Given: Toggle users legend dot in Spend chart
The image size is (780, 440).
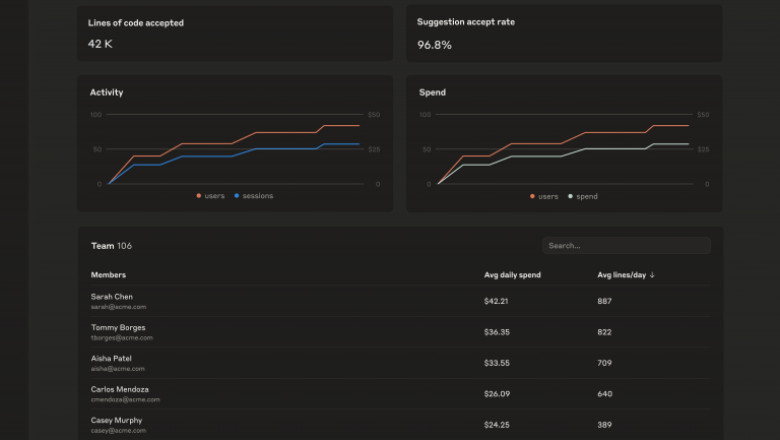Looking at the screenshot, I should coord(532,196).
